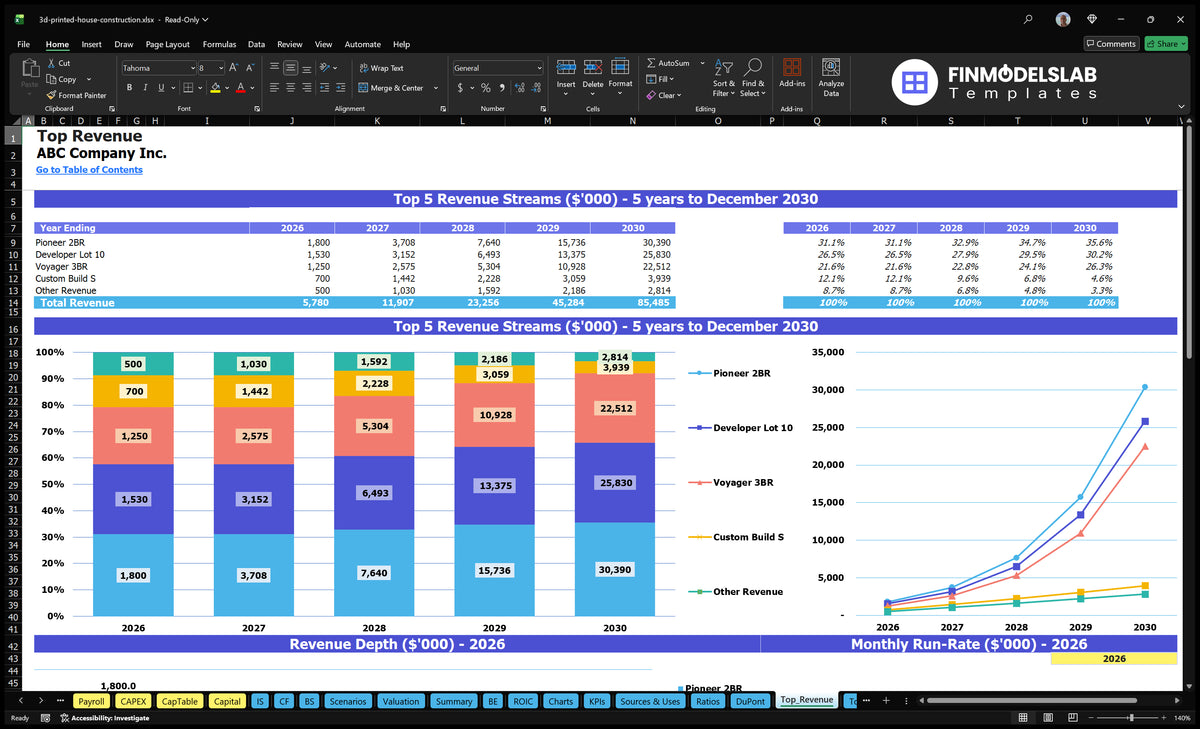Open the Formulas ribbon tab

[219, 44]
